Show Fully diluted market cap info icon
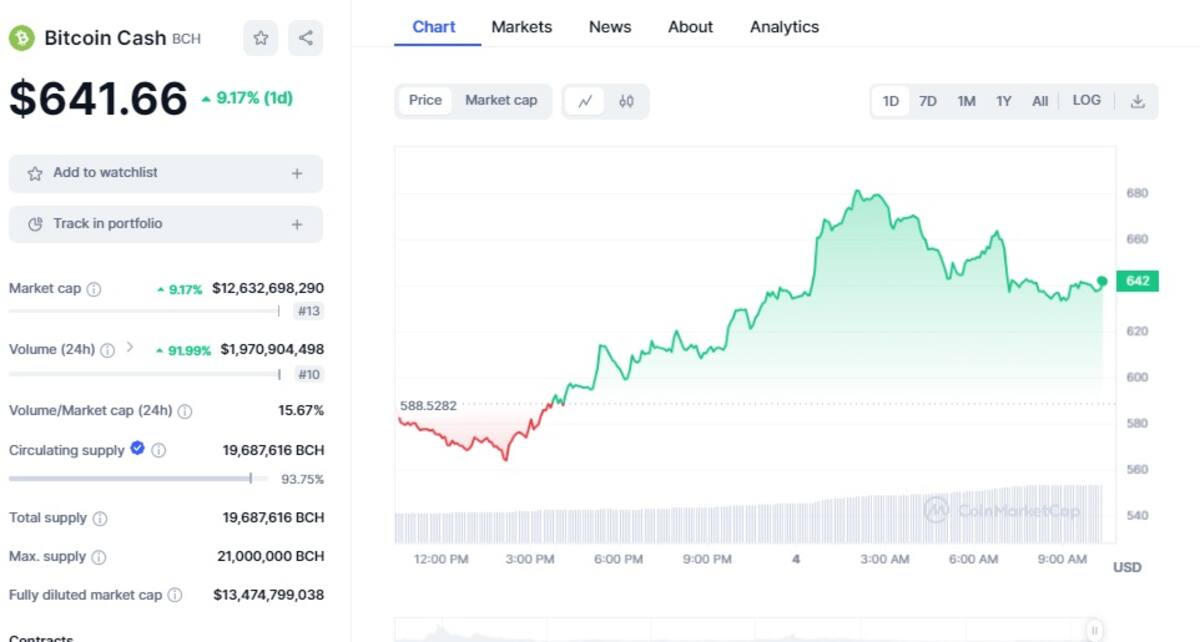1200x642 pixels. pyautogui.click(x=175, y=595)
